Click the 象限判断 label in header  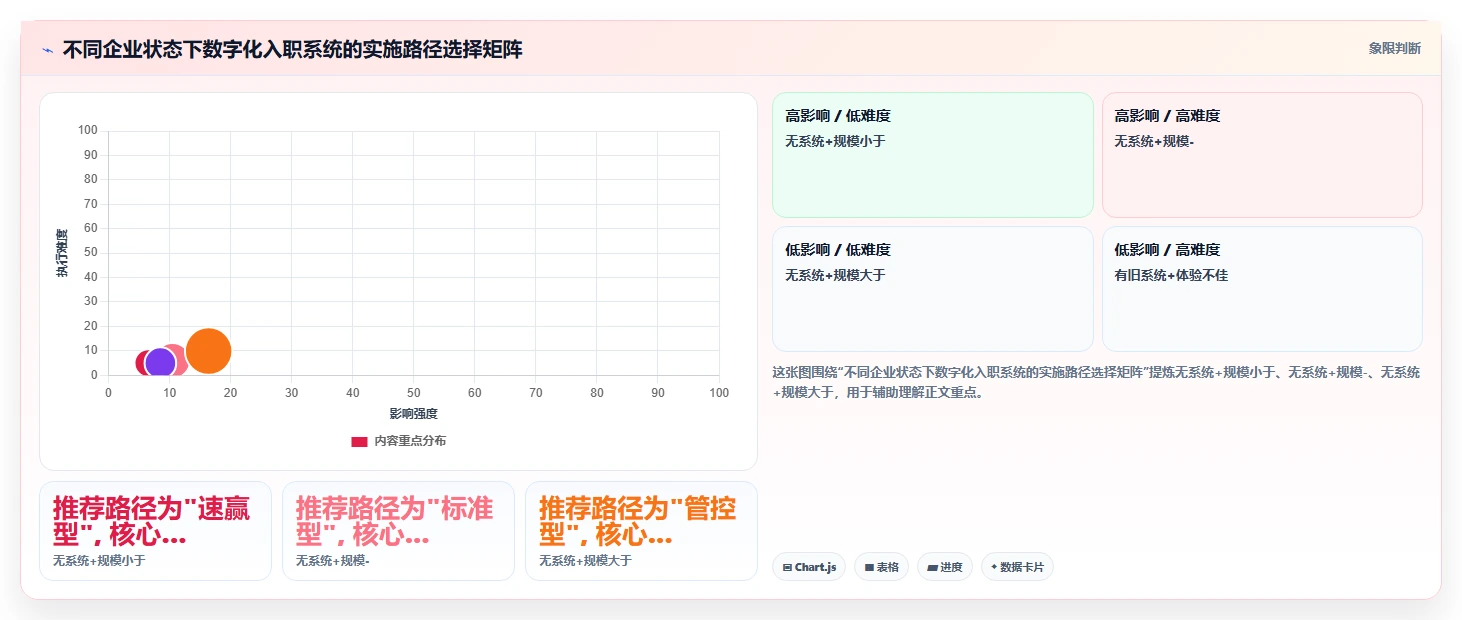coord(1394,49)
